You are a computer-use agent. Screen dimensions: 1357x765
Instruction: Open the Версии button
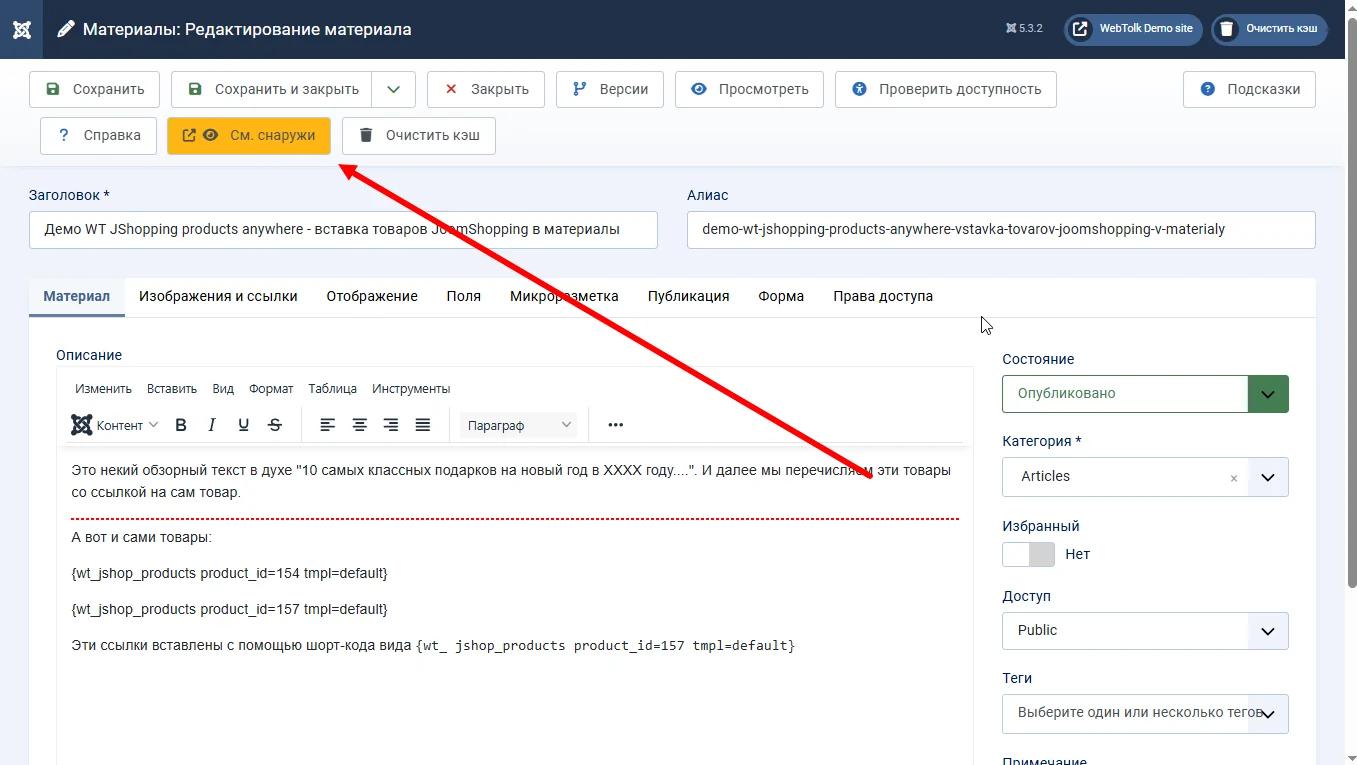609,89
